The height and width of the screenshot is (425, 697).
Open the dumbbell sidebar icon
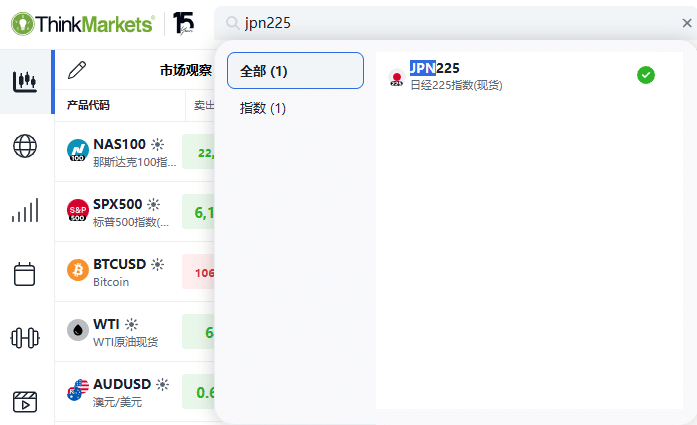point(25,338)
